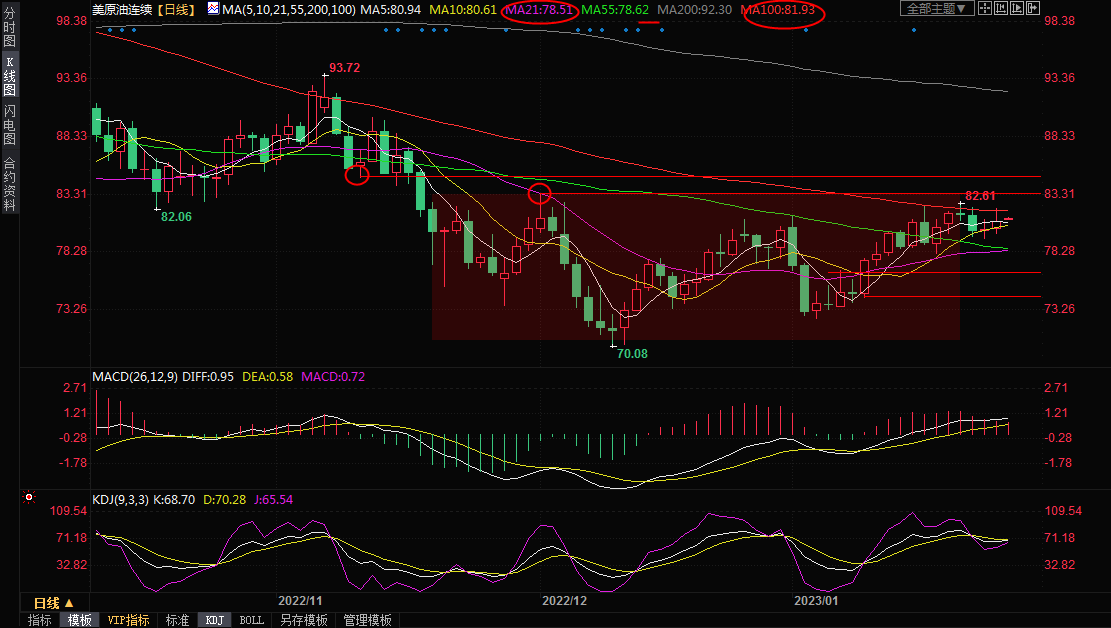Click the MA indicator chart icon
The image size is (1111, 628).
213,9
